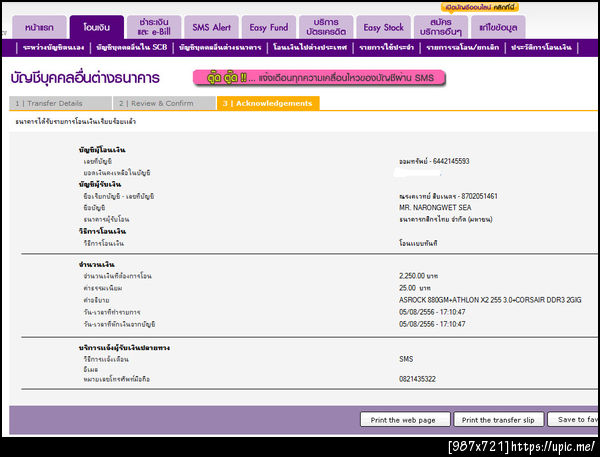Open รายการใช้ประจำ submenu

coord(386,47)
